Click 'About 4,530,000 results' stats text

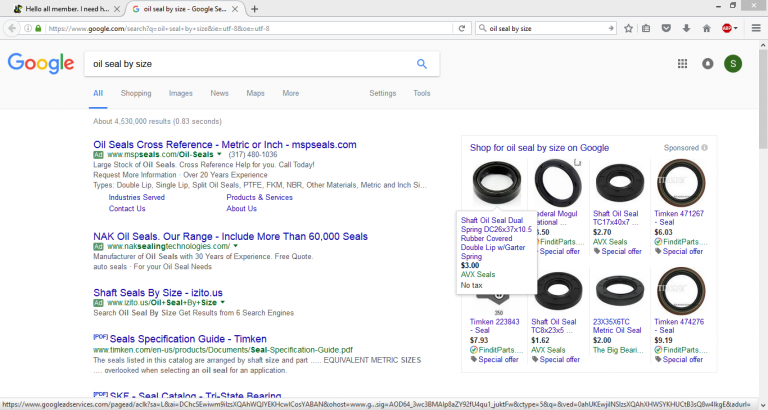coord(157,121)
